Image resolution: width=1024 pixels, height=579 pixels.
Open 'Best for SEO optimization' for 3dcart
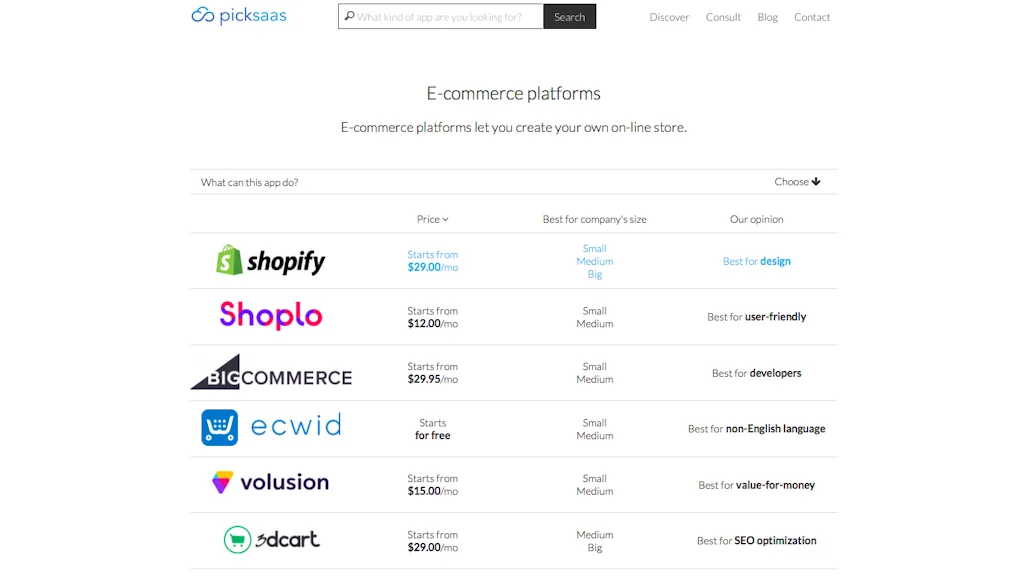click(757, 540)
